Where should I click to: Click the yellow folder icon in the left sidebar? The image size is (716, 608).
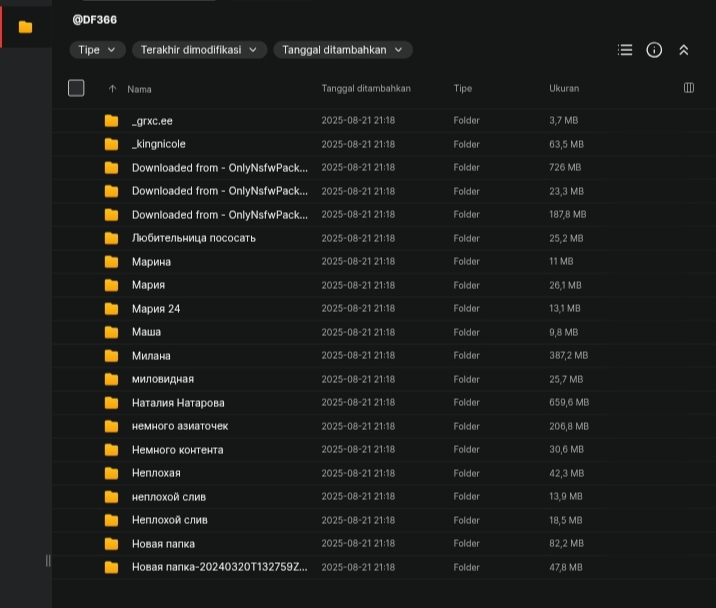(25, 27)
